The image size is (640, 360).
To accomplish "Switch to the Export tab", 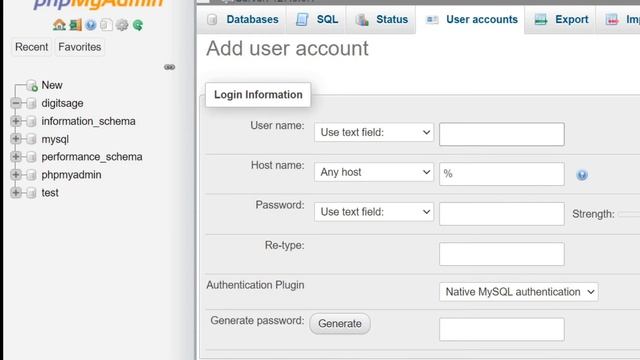I will pos(560,20).
